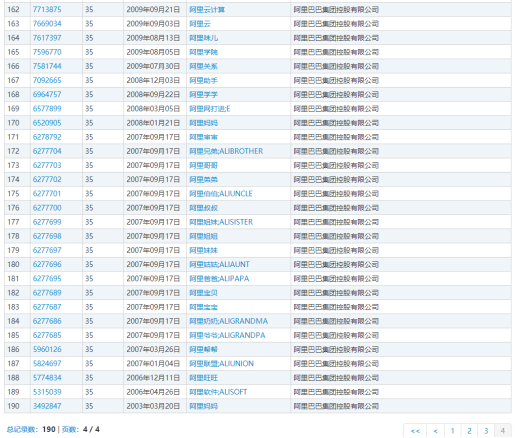Jump to page 2 in pagination
Viewport: 519px width, 438px height.
[469, 431]
